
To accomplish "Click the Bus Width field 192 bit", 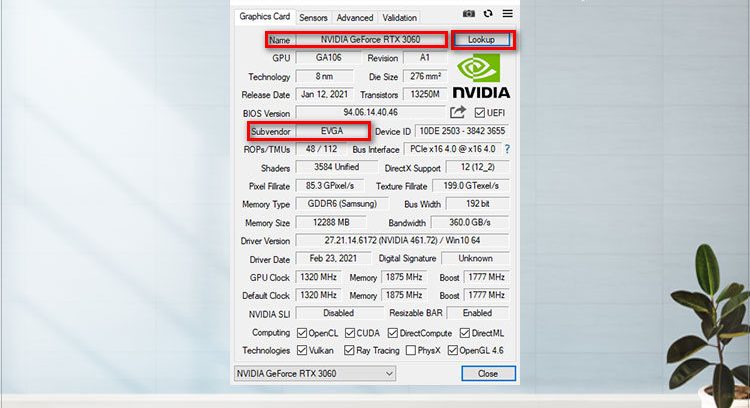I will tap(477, 204).
